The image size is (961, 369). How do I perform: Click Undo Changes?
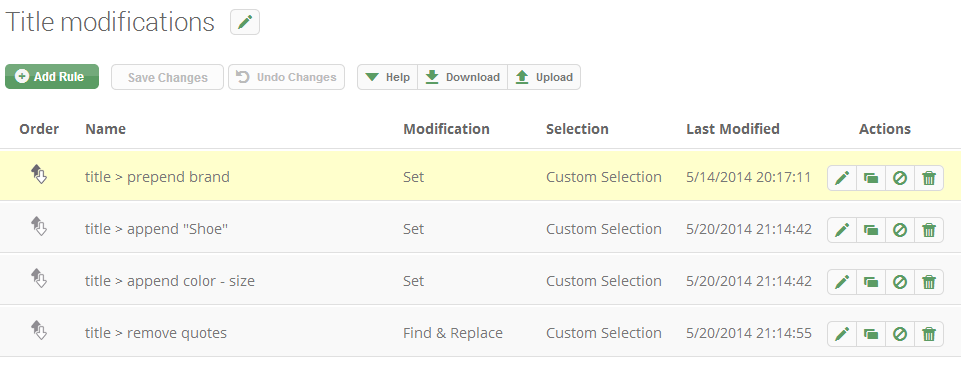click(286, 77)
